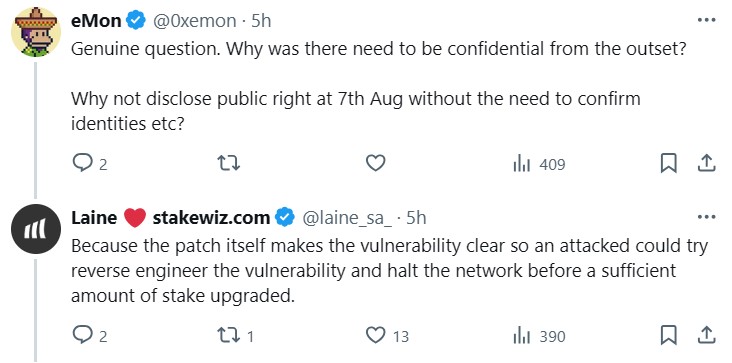Viewport: 732px width, 363px height.
Task: View analytics for Laine's 390 views
Action: pos(539,336)
